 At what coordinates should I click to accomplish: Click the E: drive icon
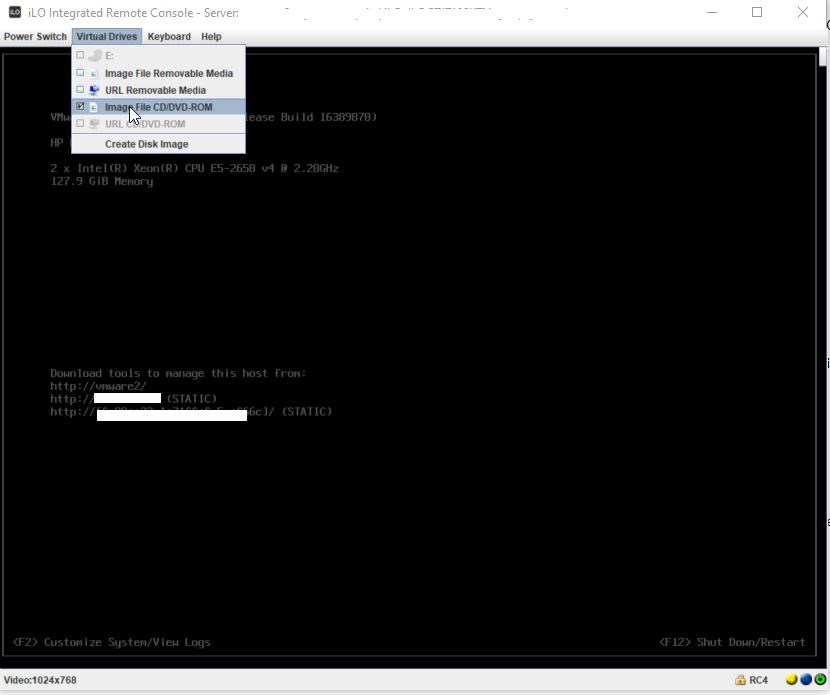coord(95,55)
